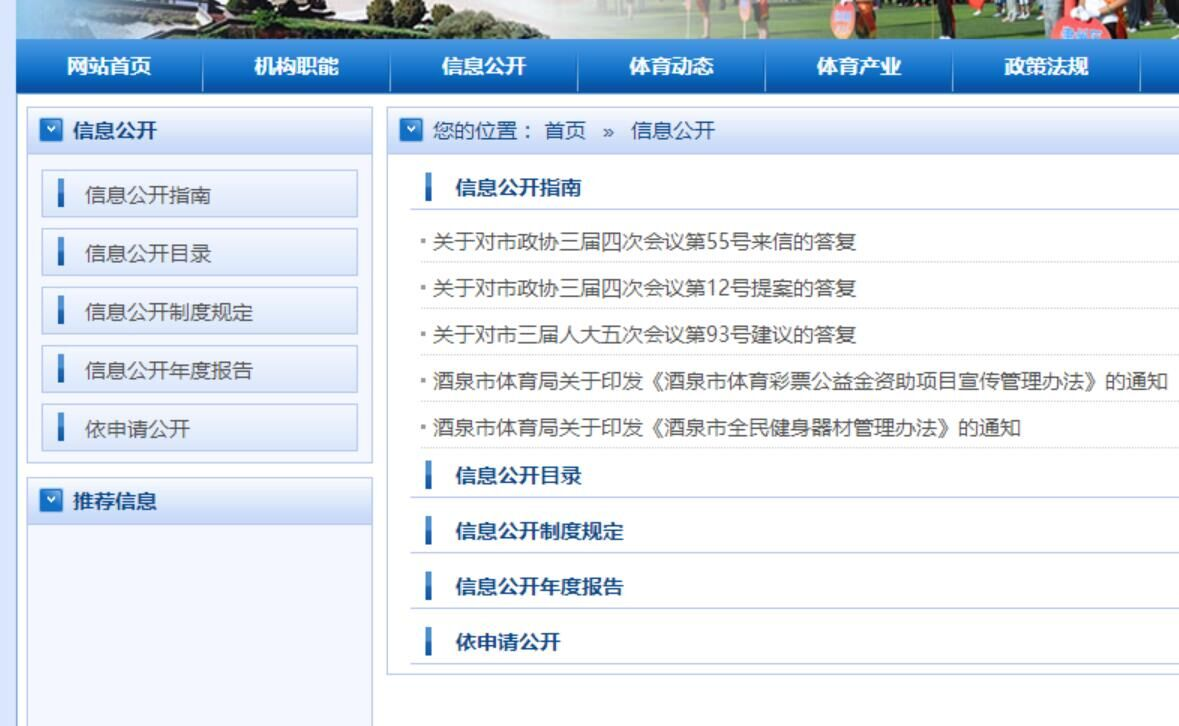
Task: Open the 体育动态 navigation tab
Action: [x=671, y=67]
